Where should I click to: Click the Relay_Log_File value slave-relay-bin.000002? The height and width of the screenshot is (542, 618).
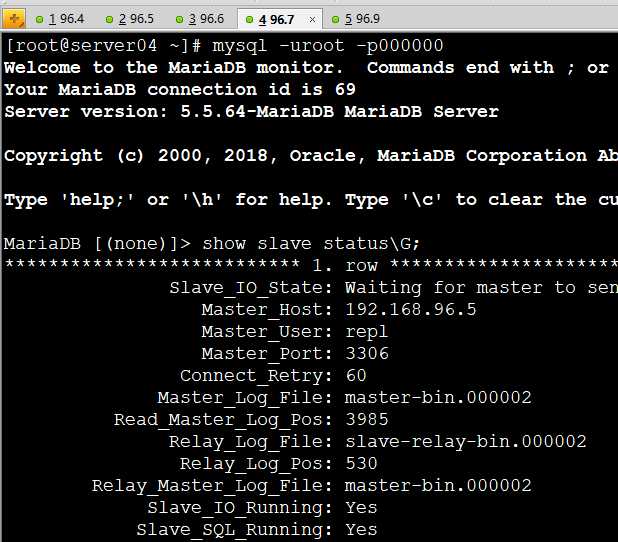(x=465, y=442)
